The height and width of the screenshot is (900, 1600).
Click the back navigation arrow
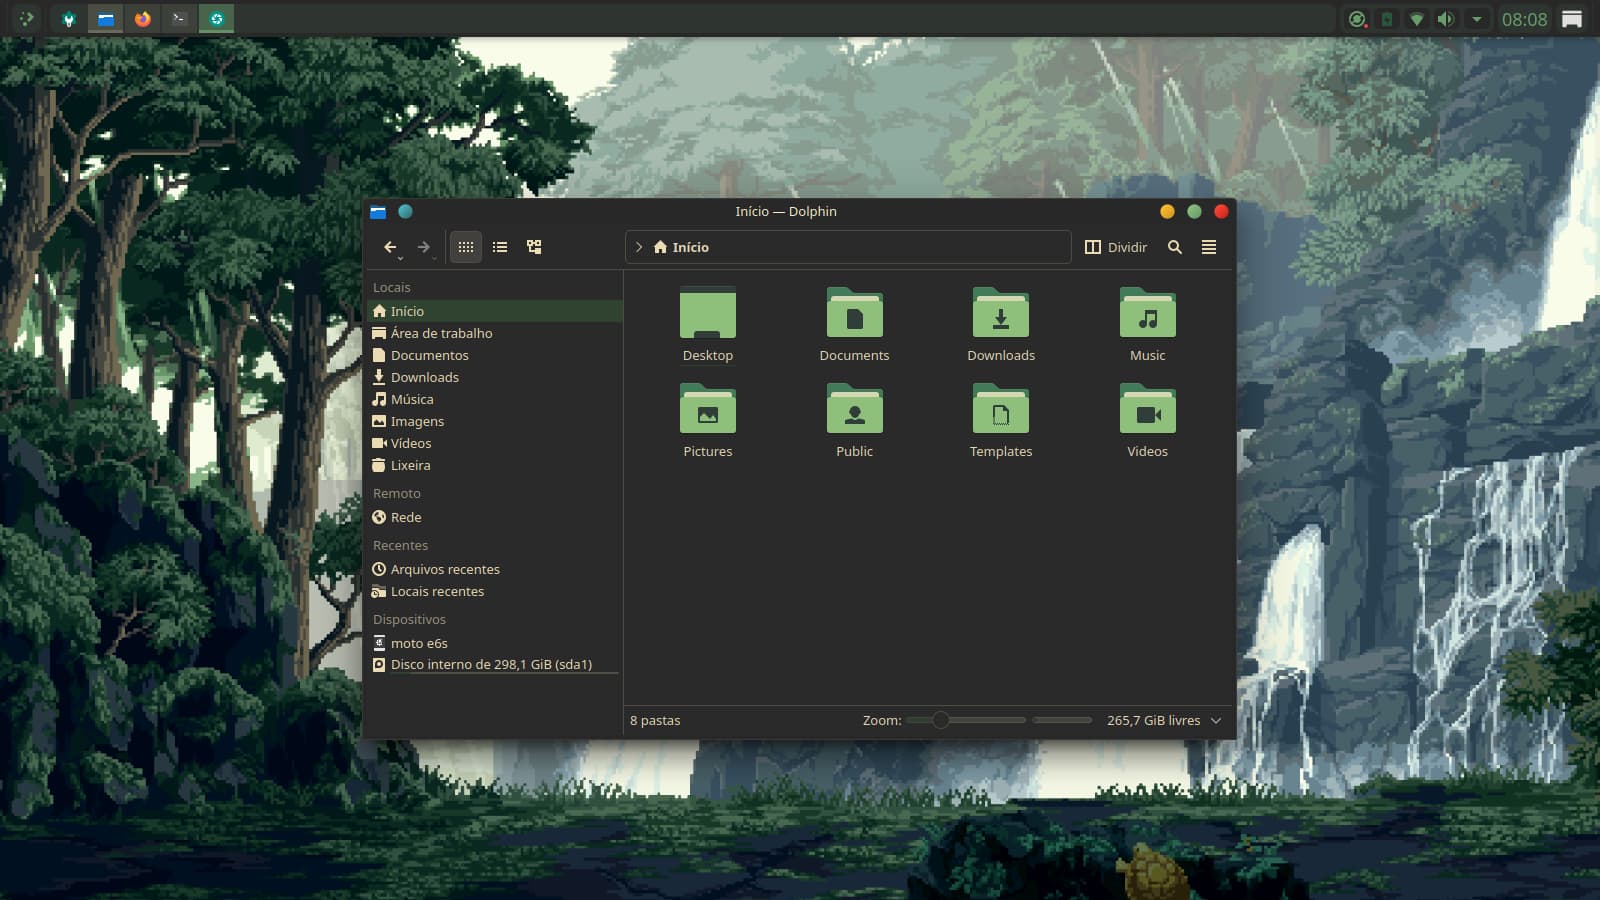pyautogui.click(x=390, y=247)
